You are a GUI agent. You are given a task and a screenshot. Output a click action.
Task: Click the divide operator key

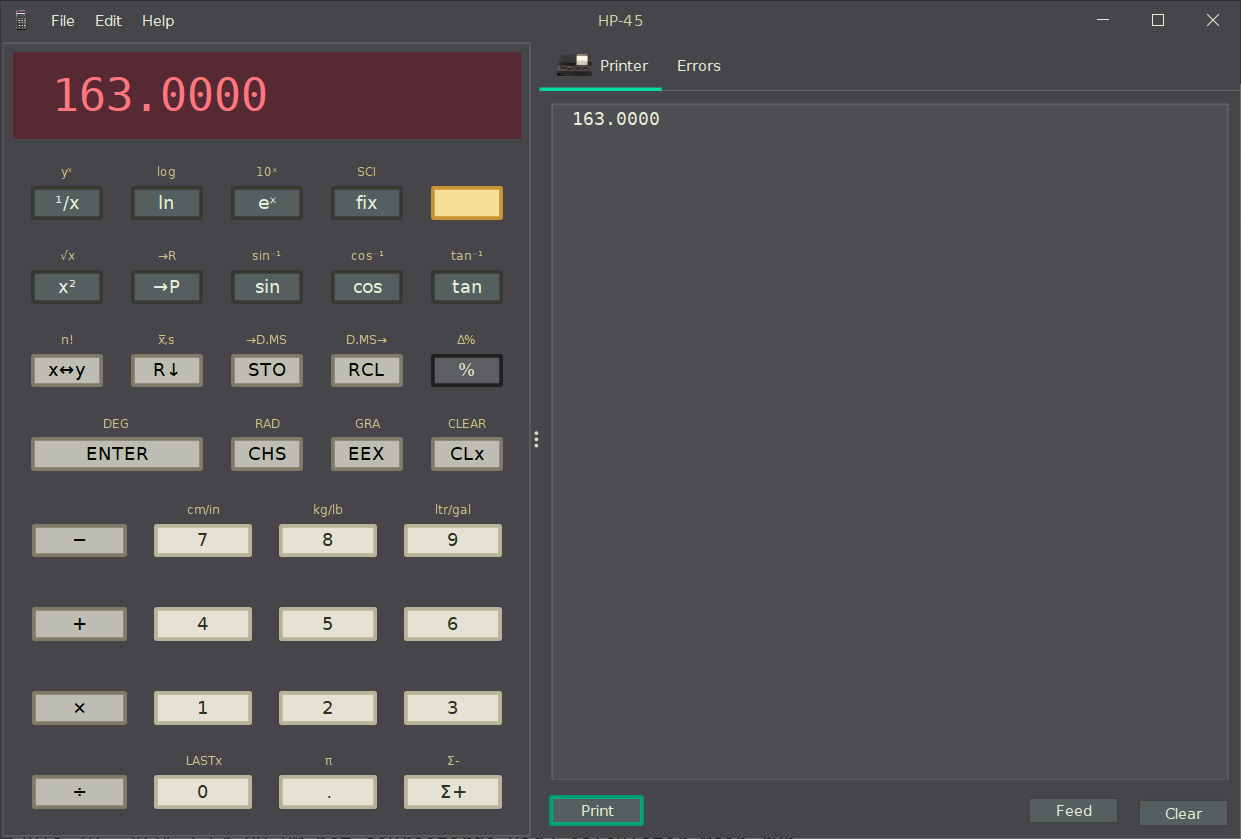80,792
